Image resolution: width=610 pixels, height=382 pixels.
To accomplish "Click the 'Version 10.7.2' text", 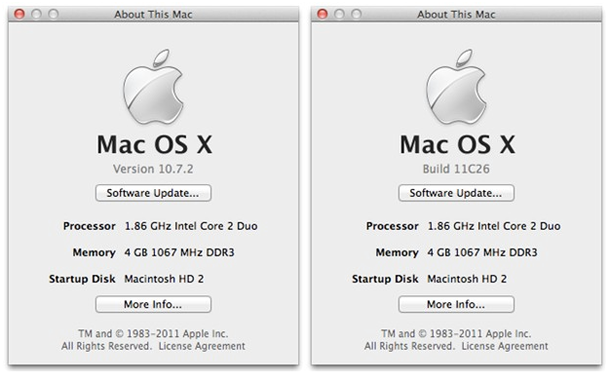I will 153,169.
